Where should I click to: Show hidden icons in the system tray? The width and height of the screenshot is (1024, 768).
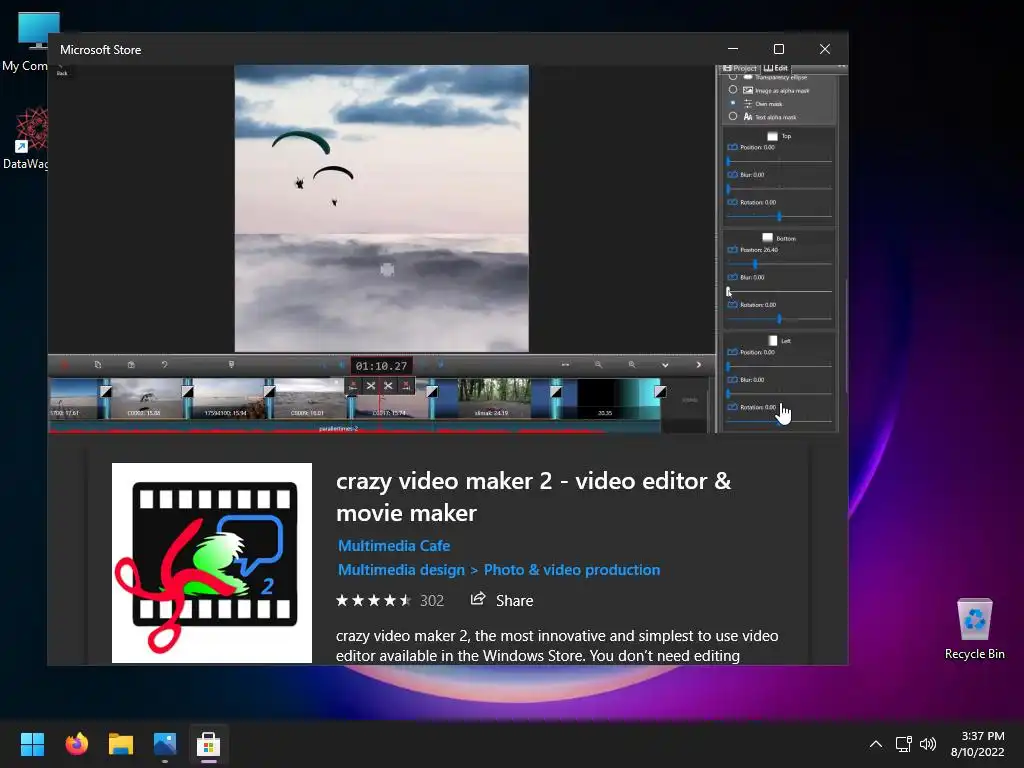pos(876,744)
